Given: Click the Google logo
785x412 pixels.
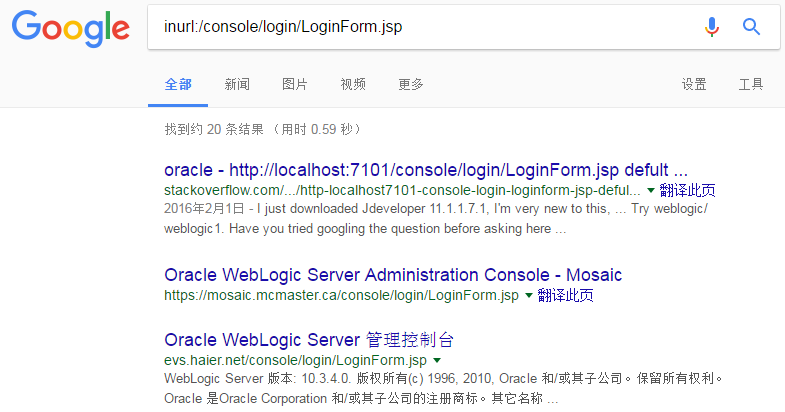Looking at the screenshot, I should 71,29.
